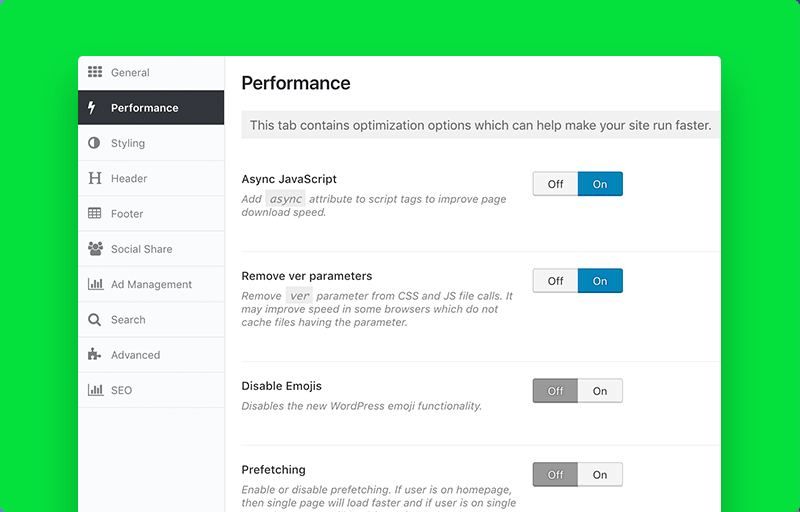Screen dimensions: 800x512
Task: Select On for Async JavaScript
Action: [600, 184]
